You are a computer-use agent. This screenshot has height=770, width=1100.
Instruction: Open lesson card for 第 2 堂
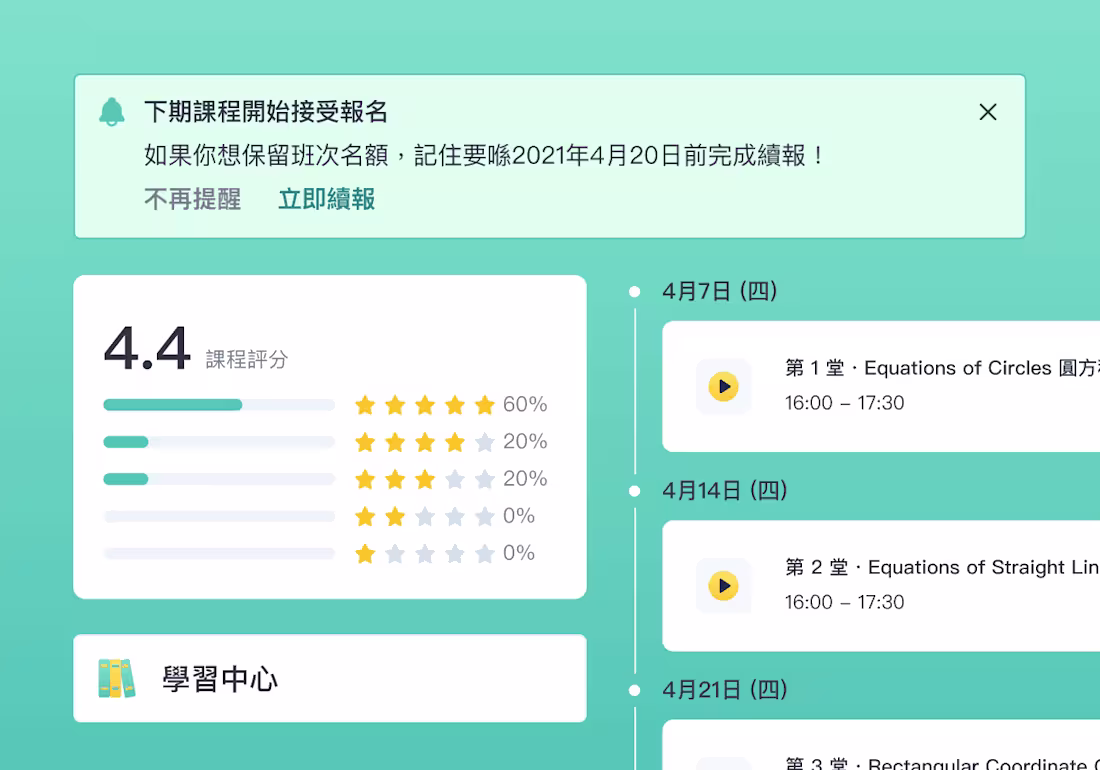[900, 586]
